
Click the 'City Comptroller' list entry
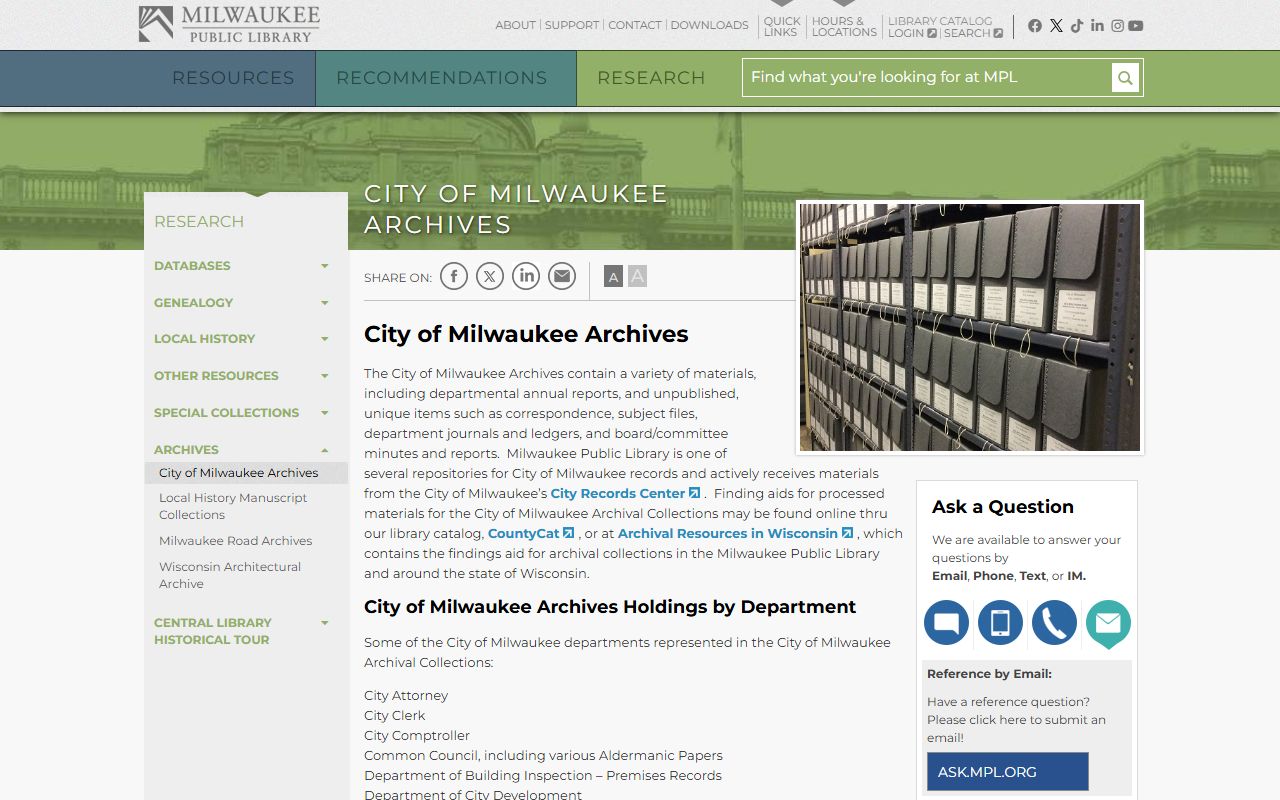(x=417, y=736)
